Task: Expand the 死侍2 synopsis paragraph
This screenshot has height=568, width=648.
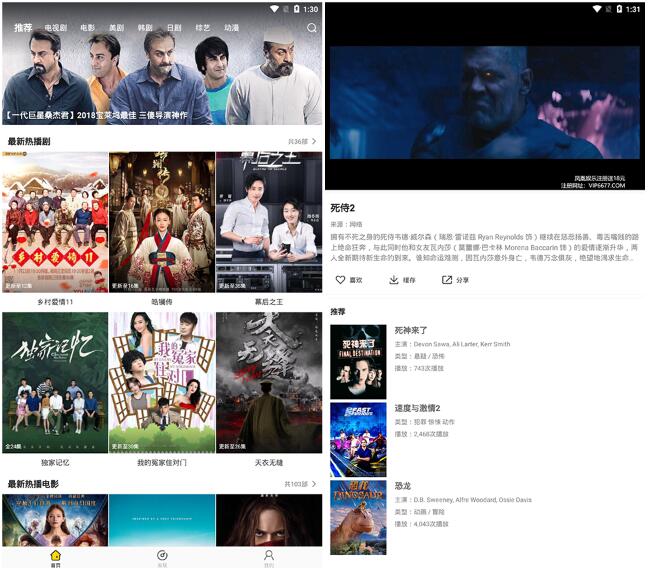Action: click(x=484, y=247)
